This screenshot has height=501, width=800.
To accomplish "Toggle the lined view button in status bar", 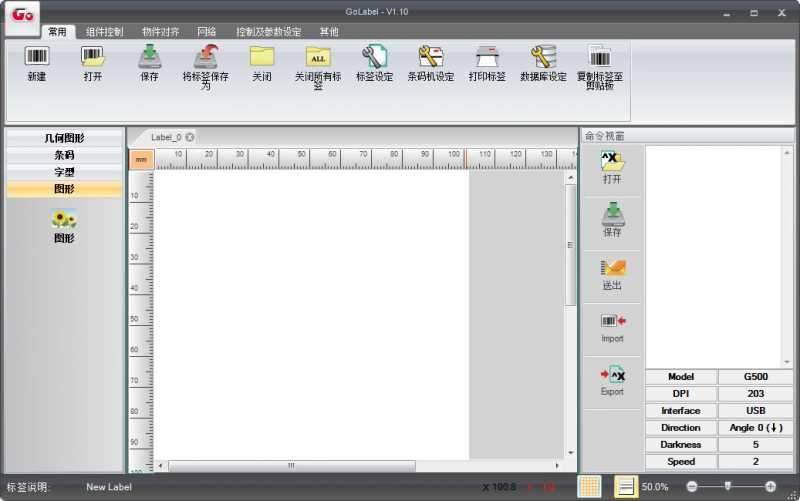I will coord(625,486).
